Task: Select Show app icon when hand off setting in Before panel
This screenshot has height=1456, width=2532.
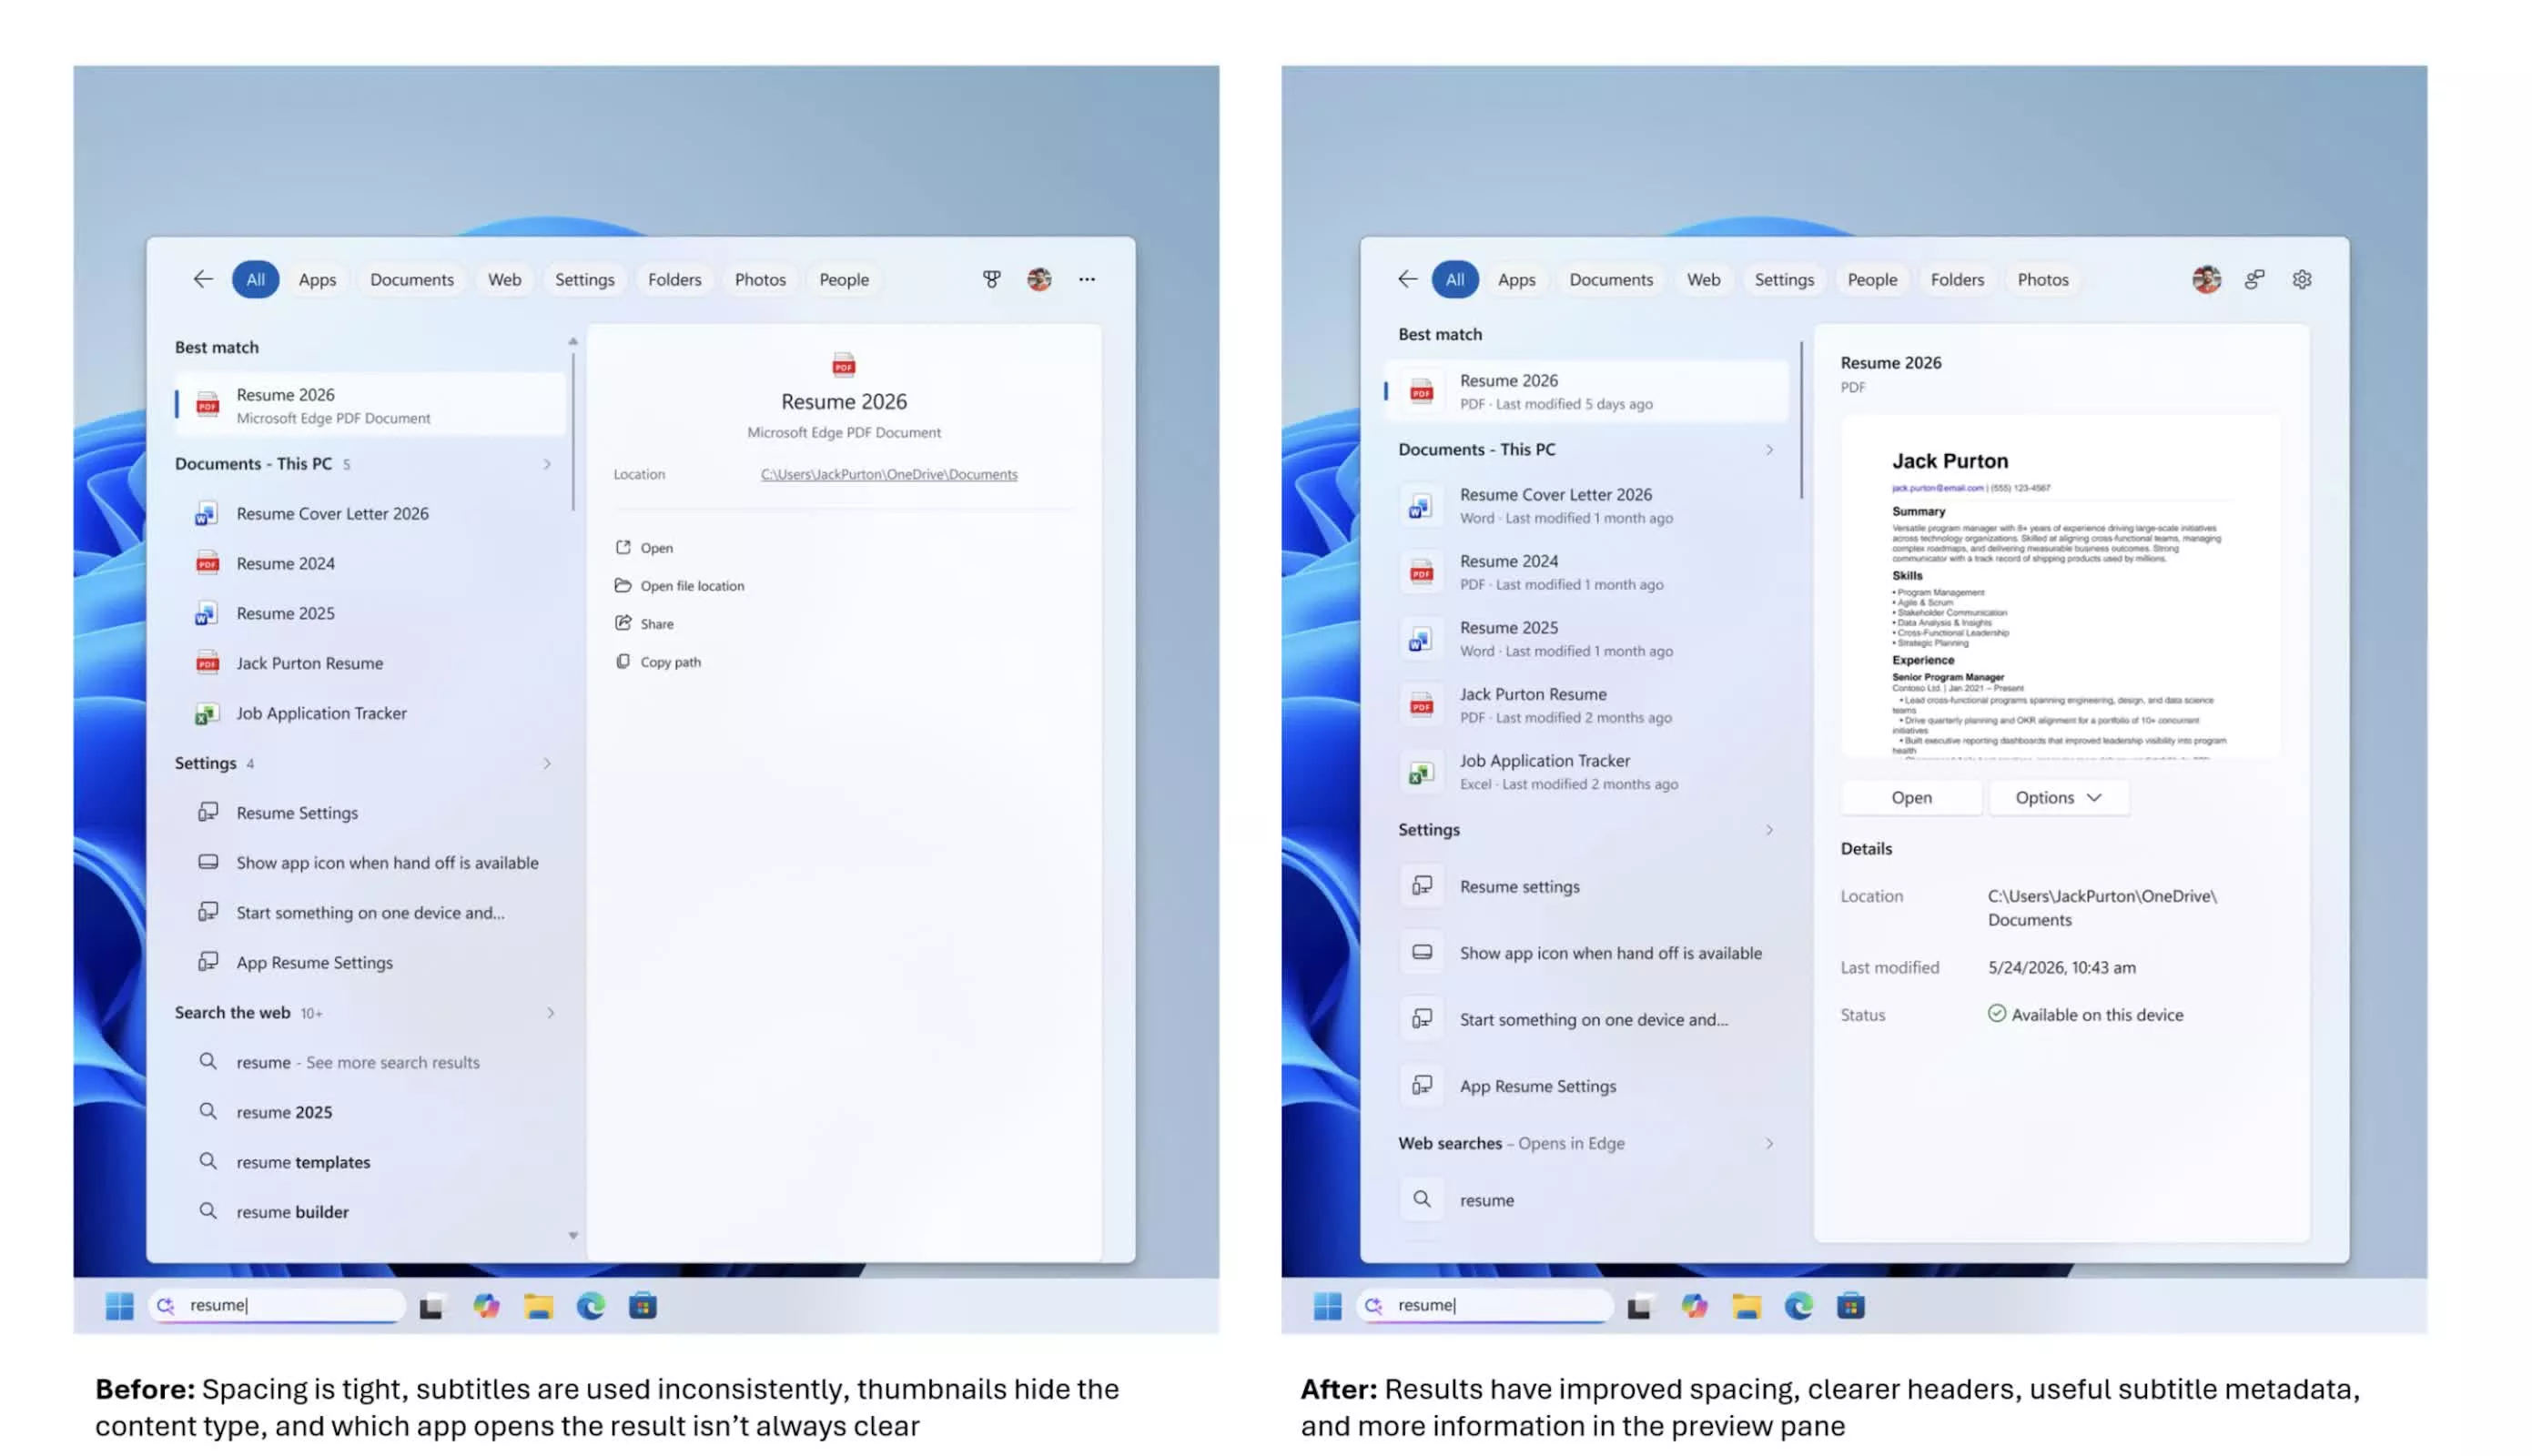Action: tap(370, 862)
